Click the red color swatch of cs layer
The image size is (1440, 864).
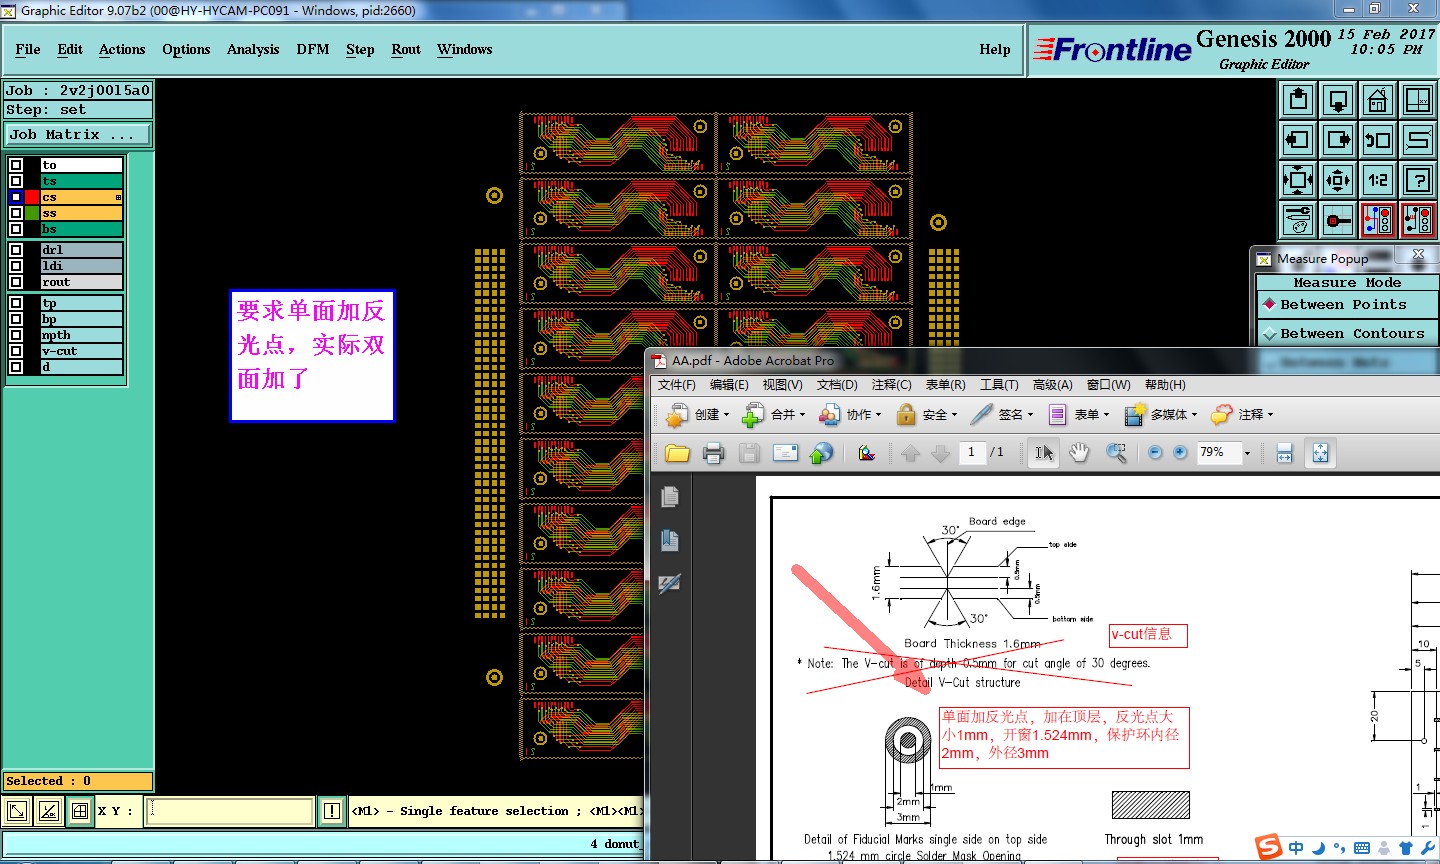[32, 197]
